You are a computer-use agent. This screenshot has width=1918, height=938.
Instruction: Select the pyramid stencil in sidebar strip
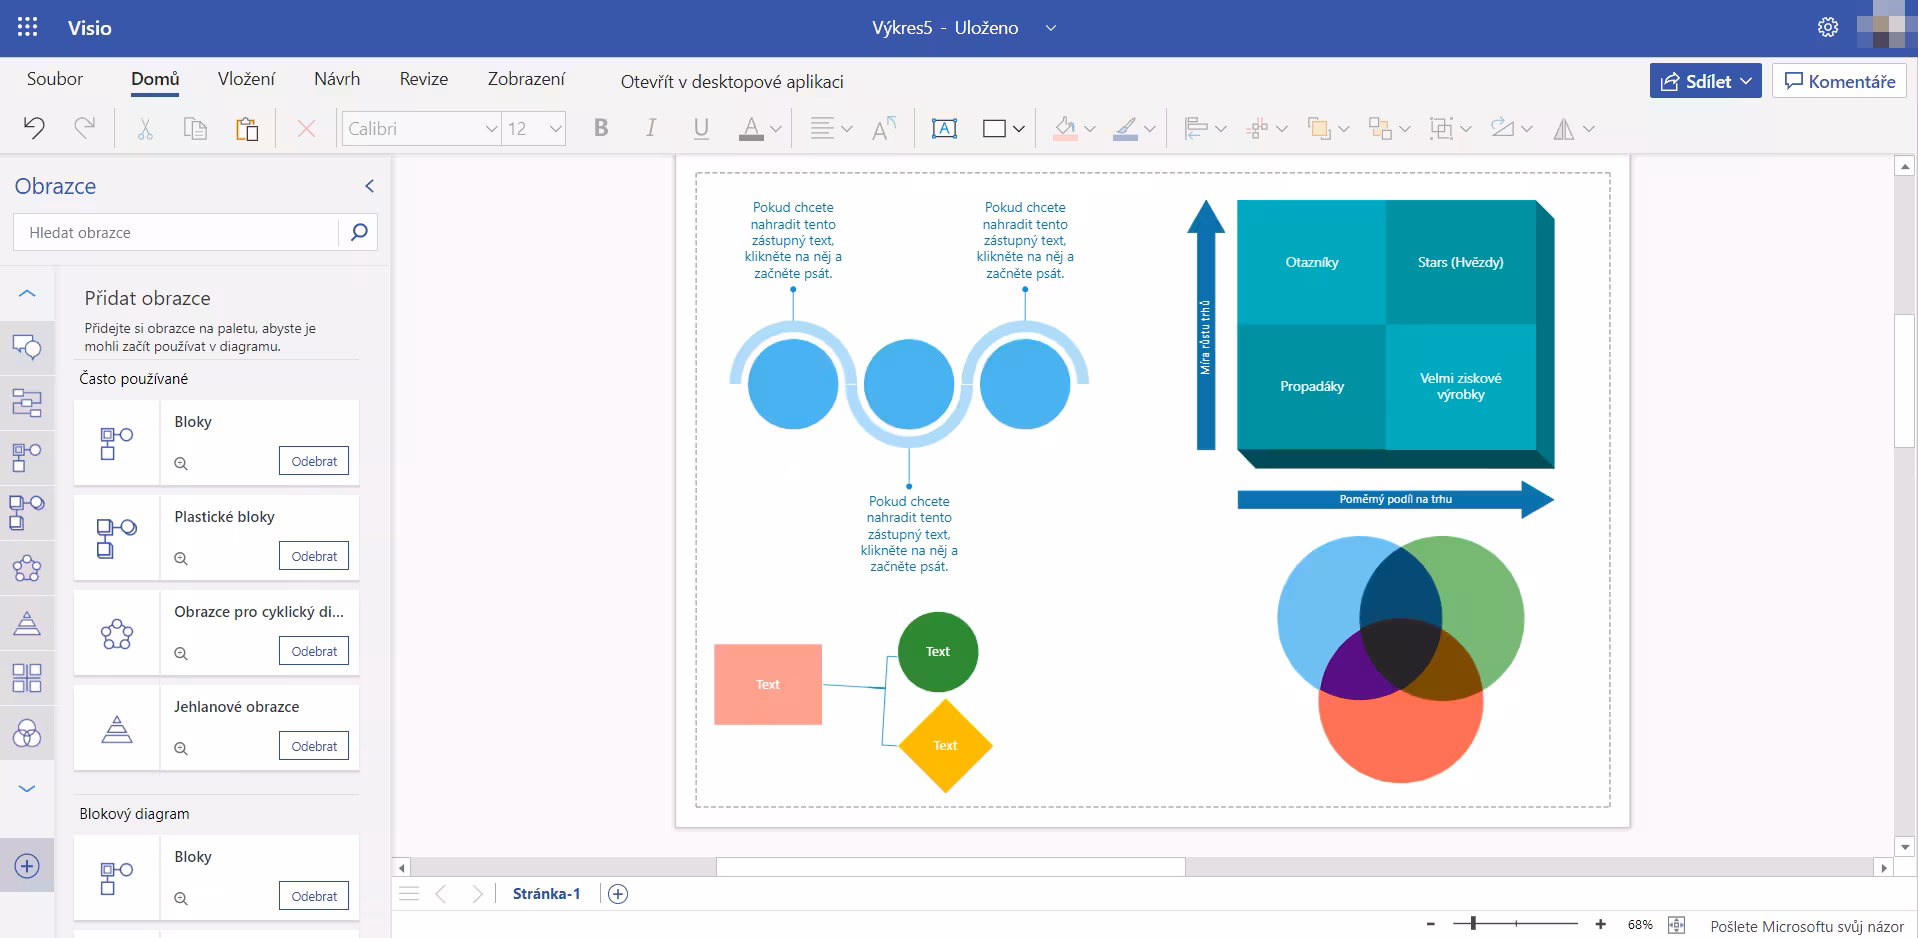[27, 623]
